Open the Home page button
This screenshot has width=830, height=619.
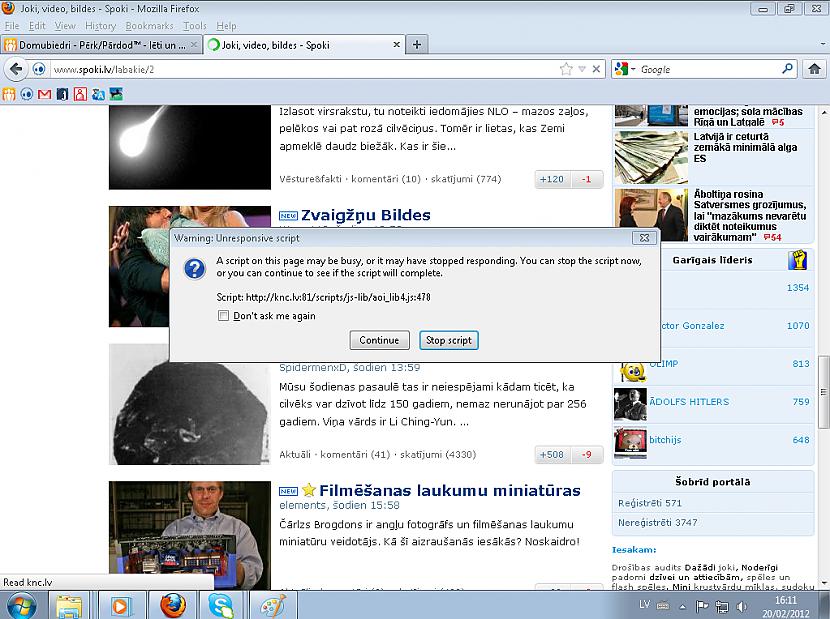point(815,69)
